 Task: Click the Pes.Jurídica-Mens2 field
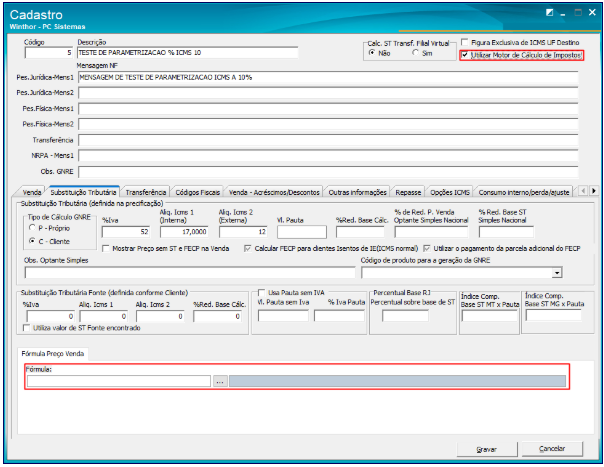coord(328,93)
